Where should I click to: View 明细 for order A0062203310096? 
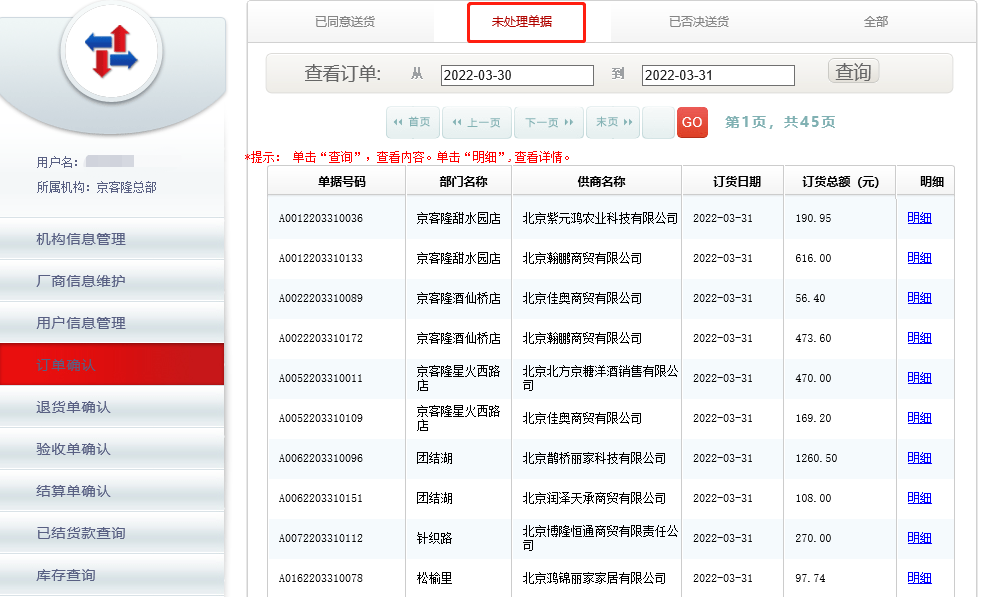(x=919, y=458)
